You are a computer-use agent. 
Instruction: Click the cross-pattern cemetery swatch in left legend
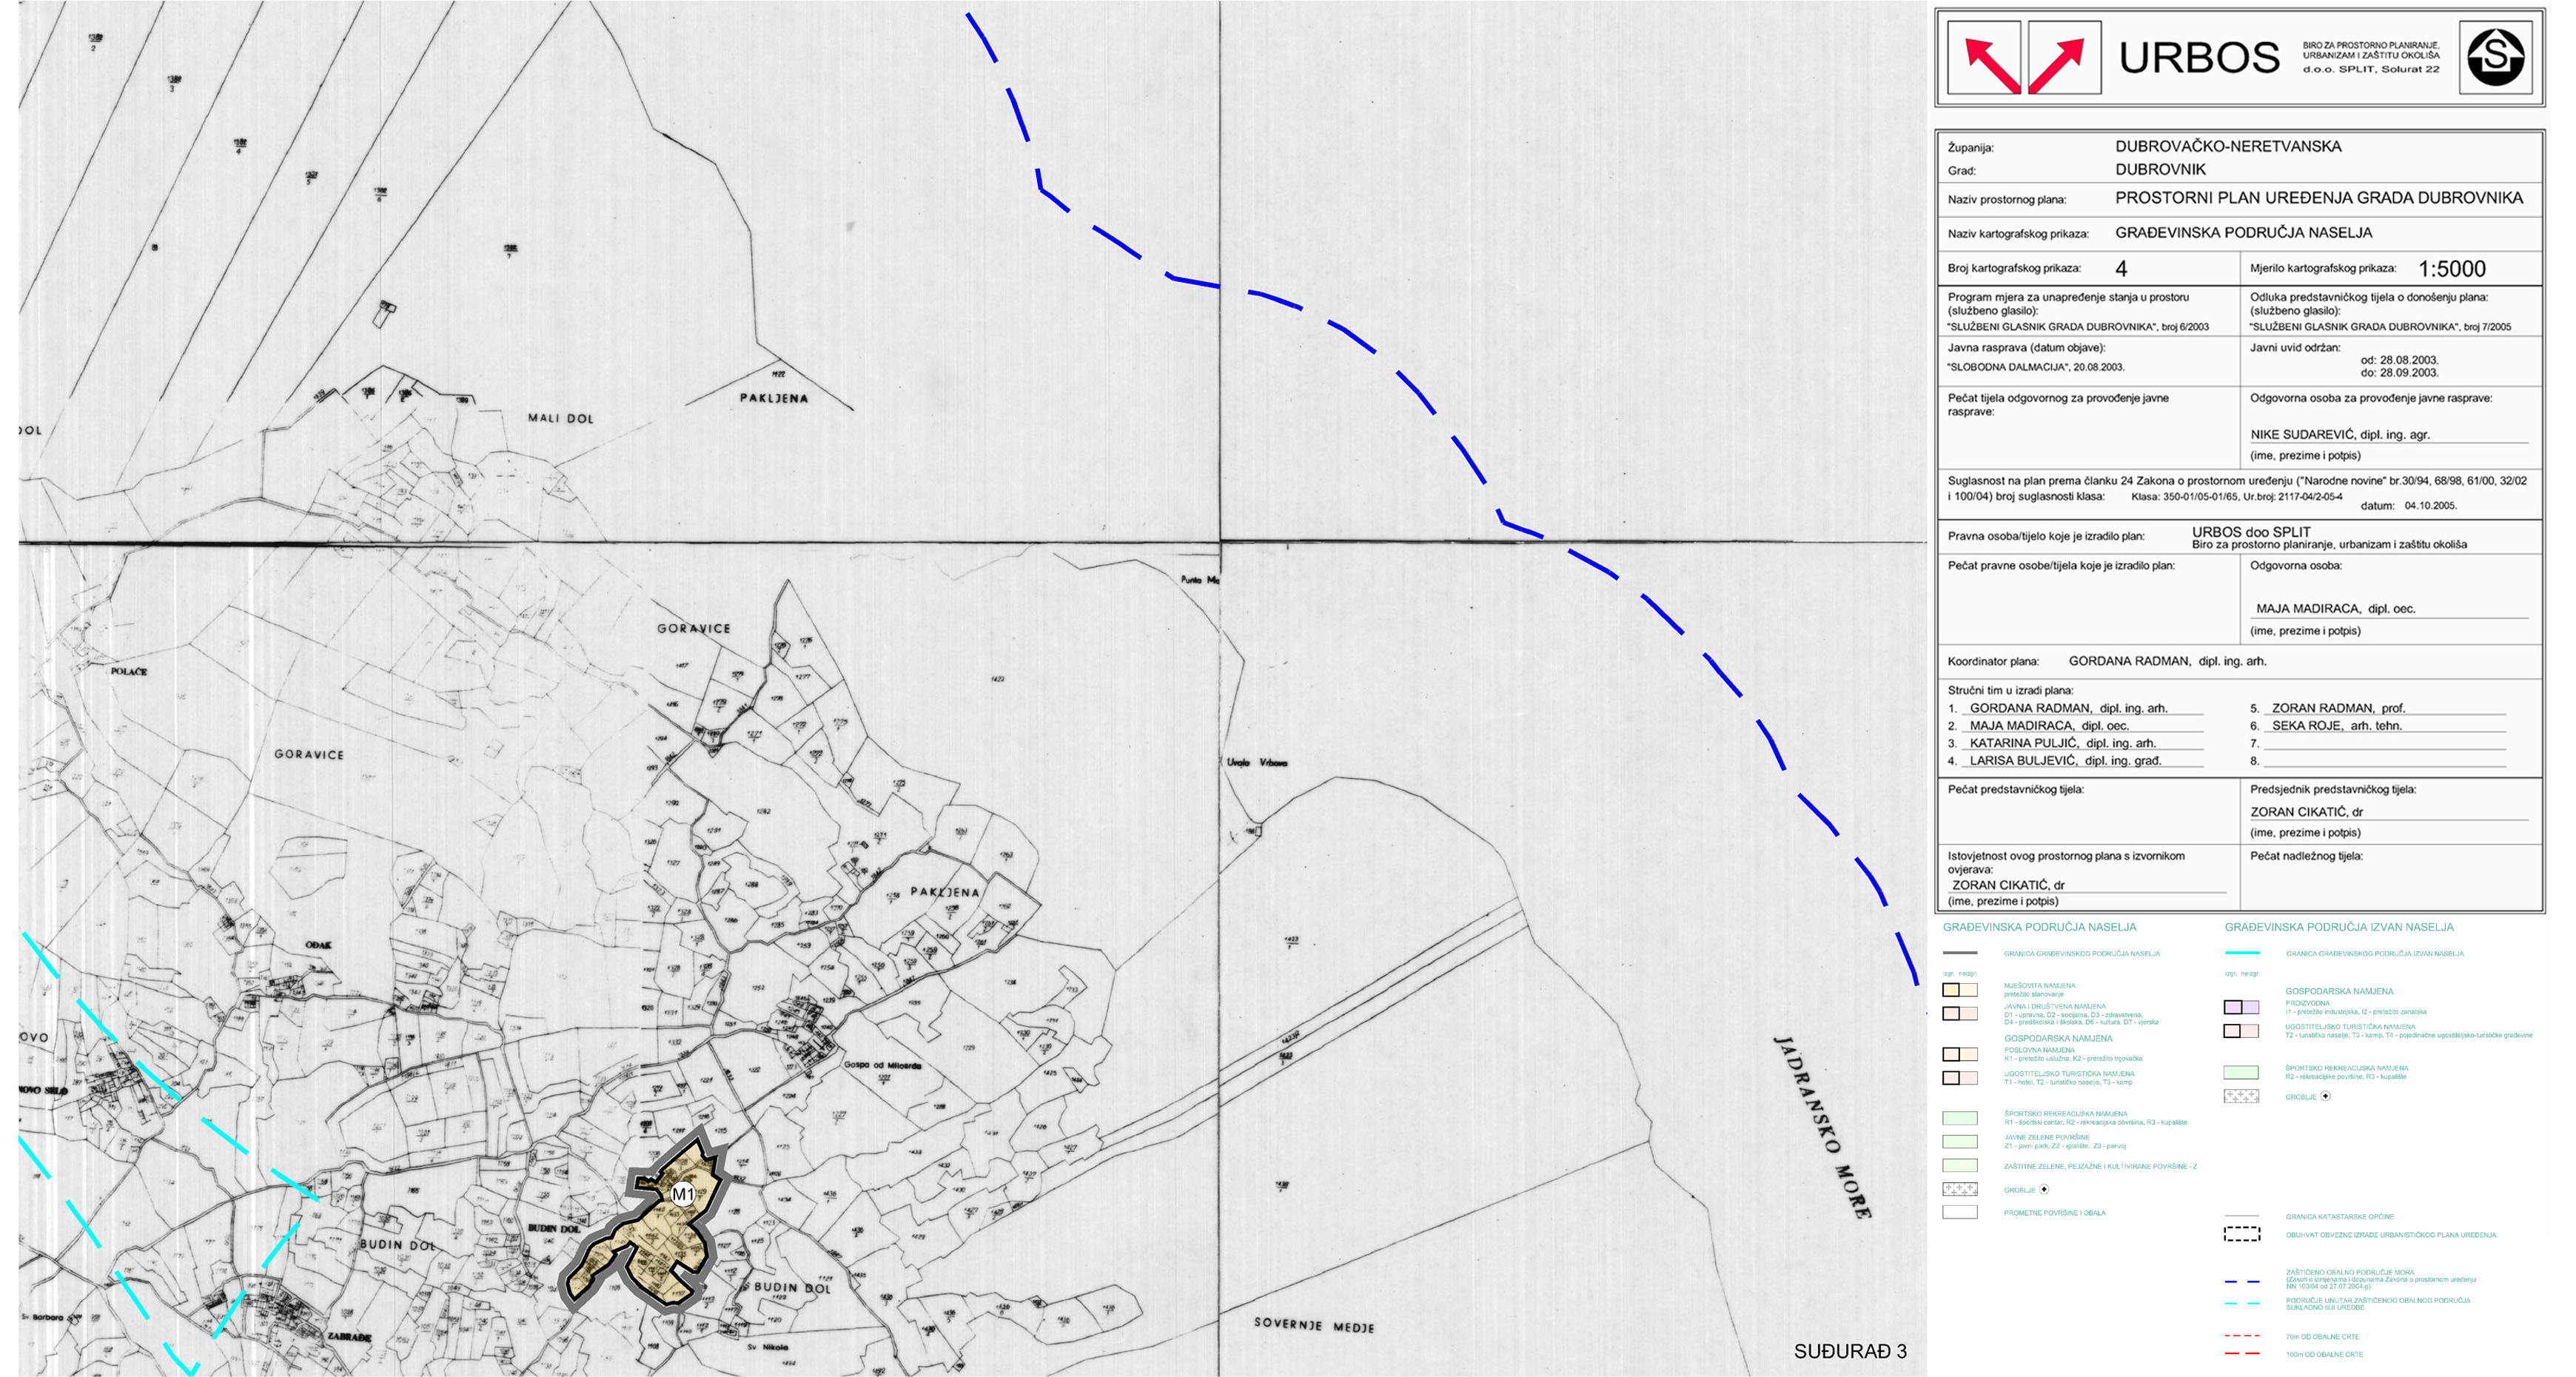[x=1959, y=1189]
